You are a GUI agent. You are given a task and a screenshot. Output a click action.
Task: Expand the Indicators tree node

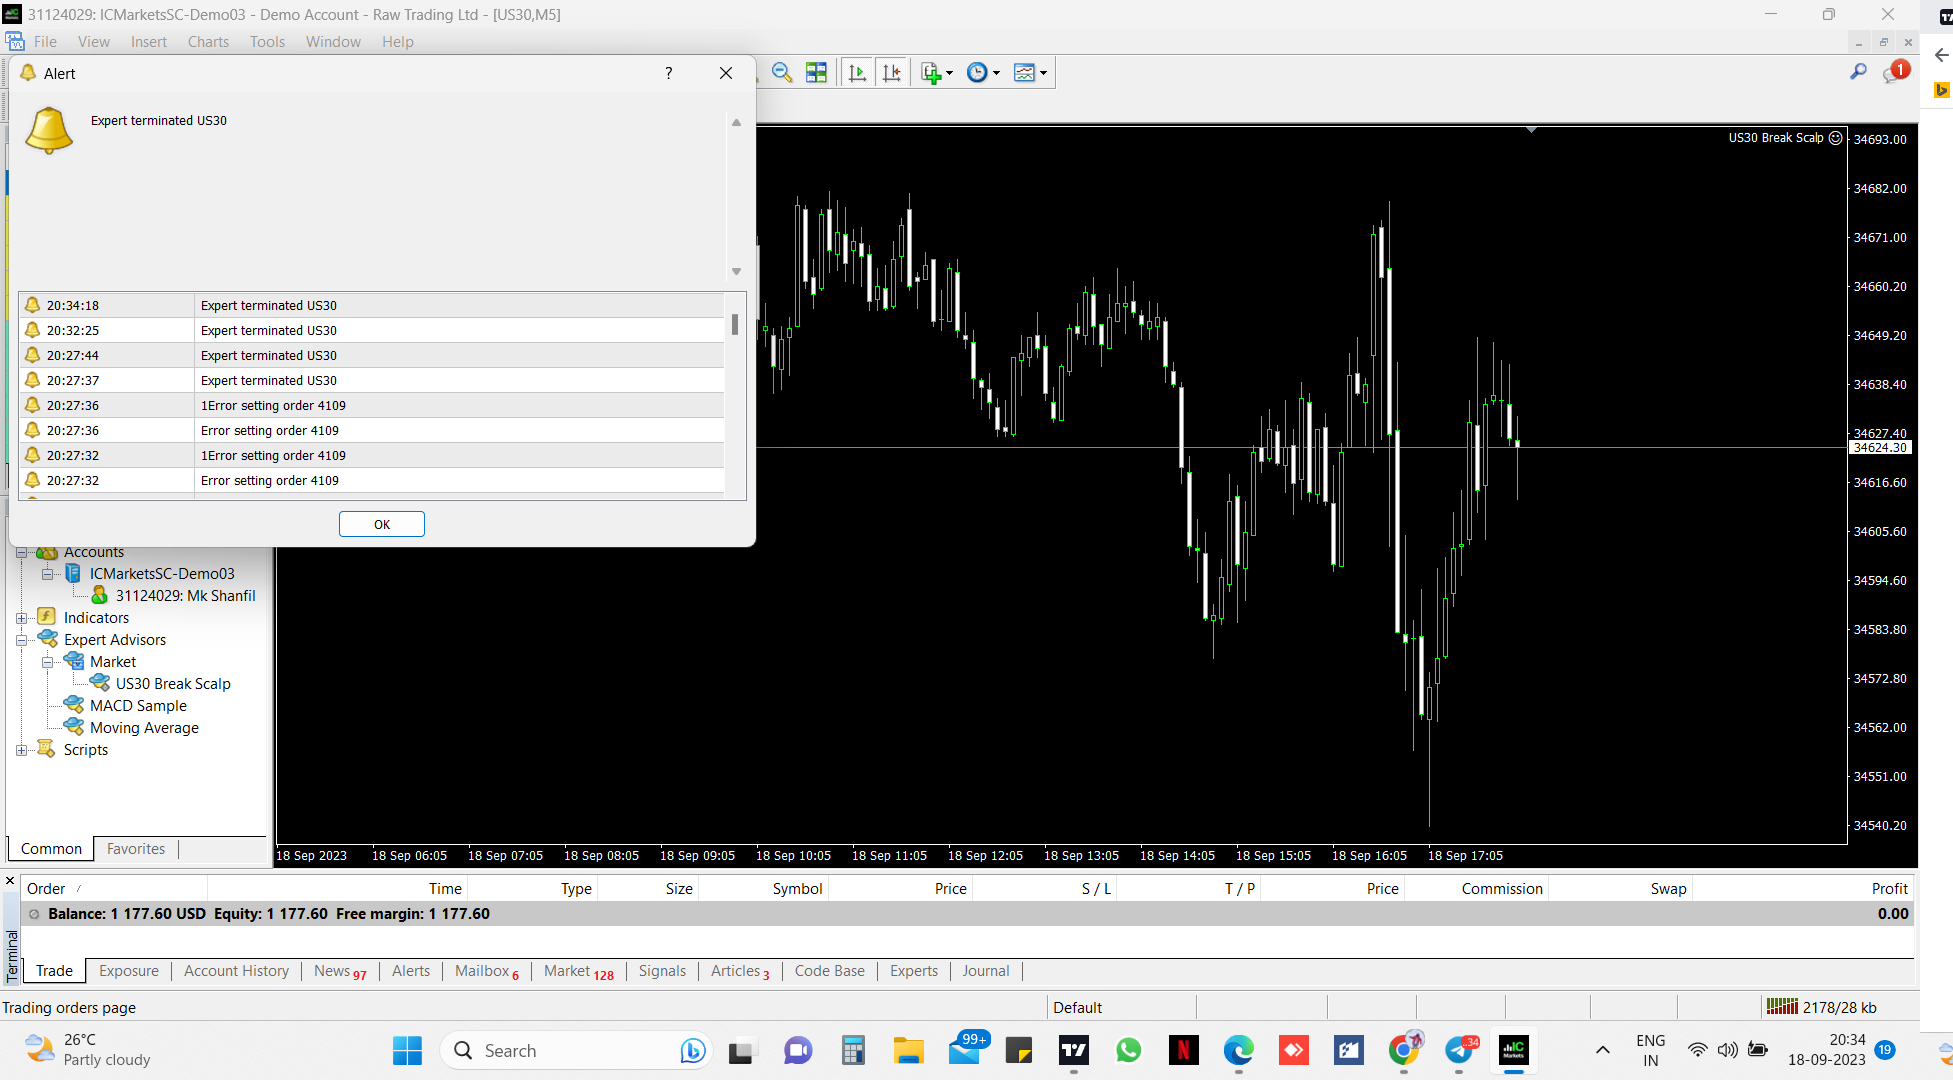(21, 618)
